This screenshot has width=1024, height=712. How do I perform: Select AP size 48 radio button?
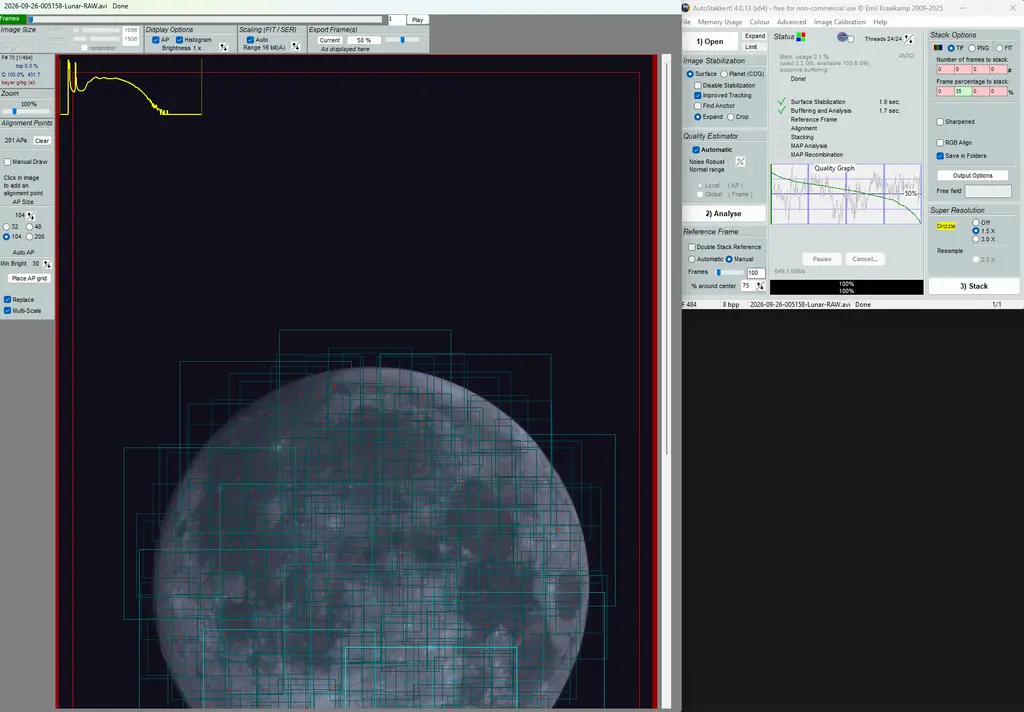click(x=29, y=227)
